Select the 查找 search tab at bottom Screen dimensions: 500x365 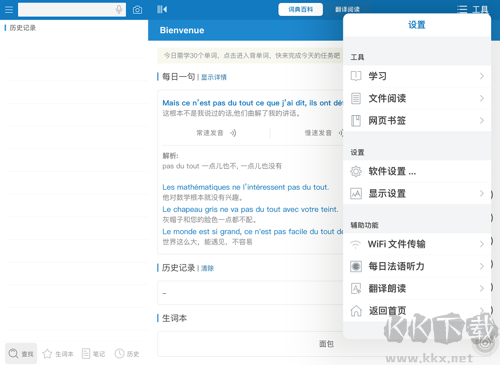[x=21, y=354]
